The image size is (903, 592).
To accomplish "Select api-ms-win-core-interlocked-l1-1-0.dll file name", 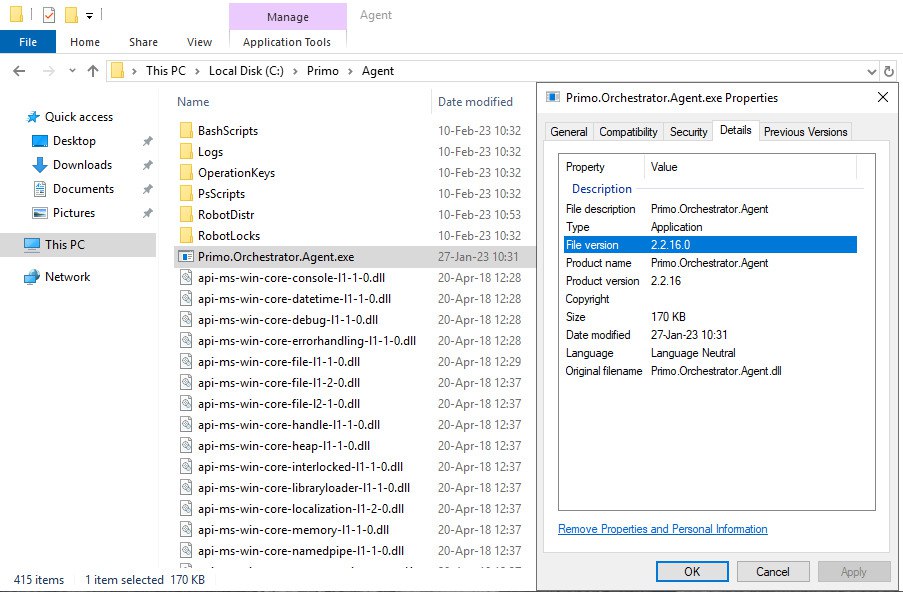I will pos(301,467).
